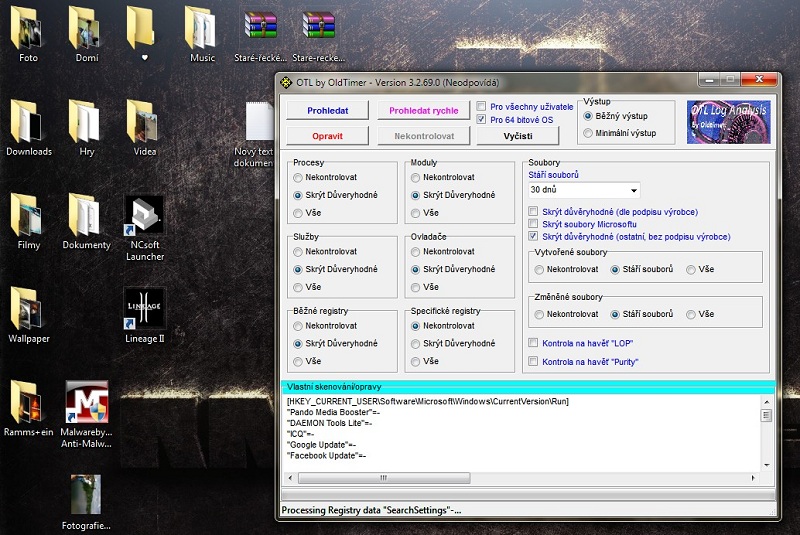This screenshot has height=535, width=800.
Task: Enable Skrýt důvěryhodné dle podpisu výrobce
Action: pyautogui.click(x=533, y=211)
